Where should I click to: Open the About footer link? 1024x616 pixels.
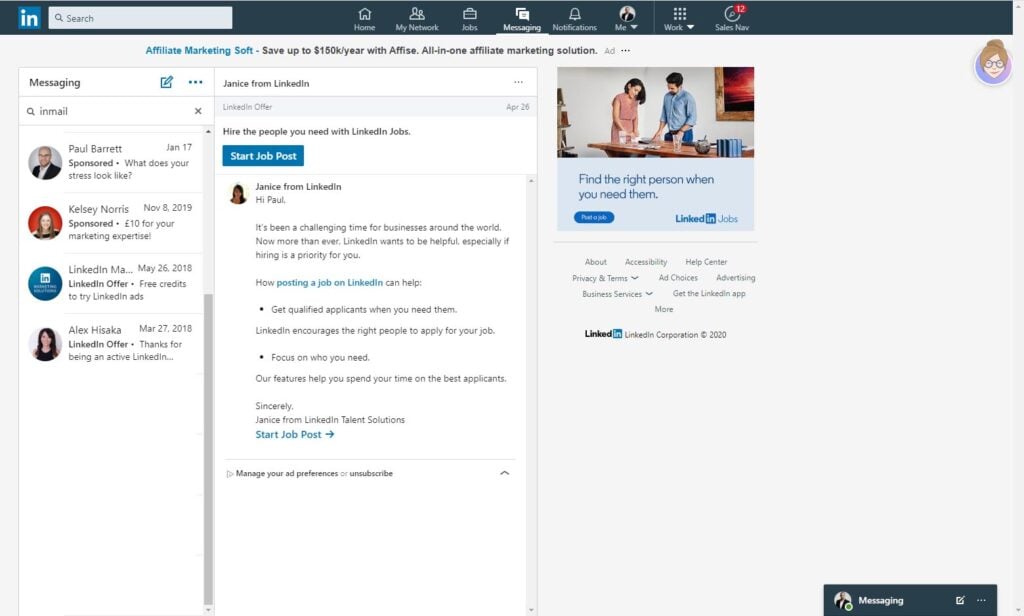click(596, 262)
